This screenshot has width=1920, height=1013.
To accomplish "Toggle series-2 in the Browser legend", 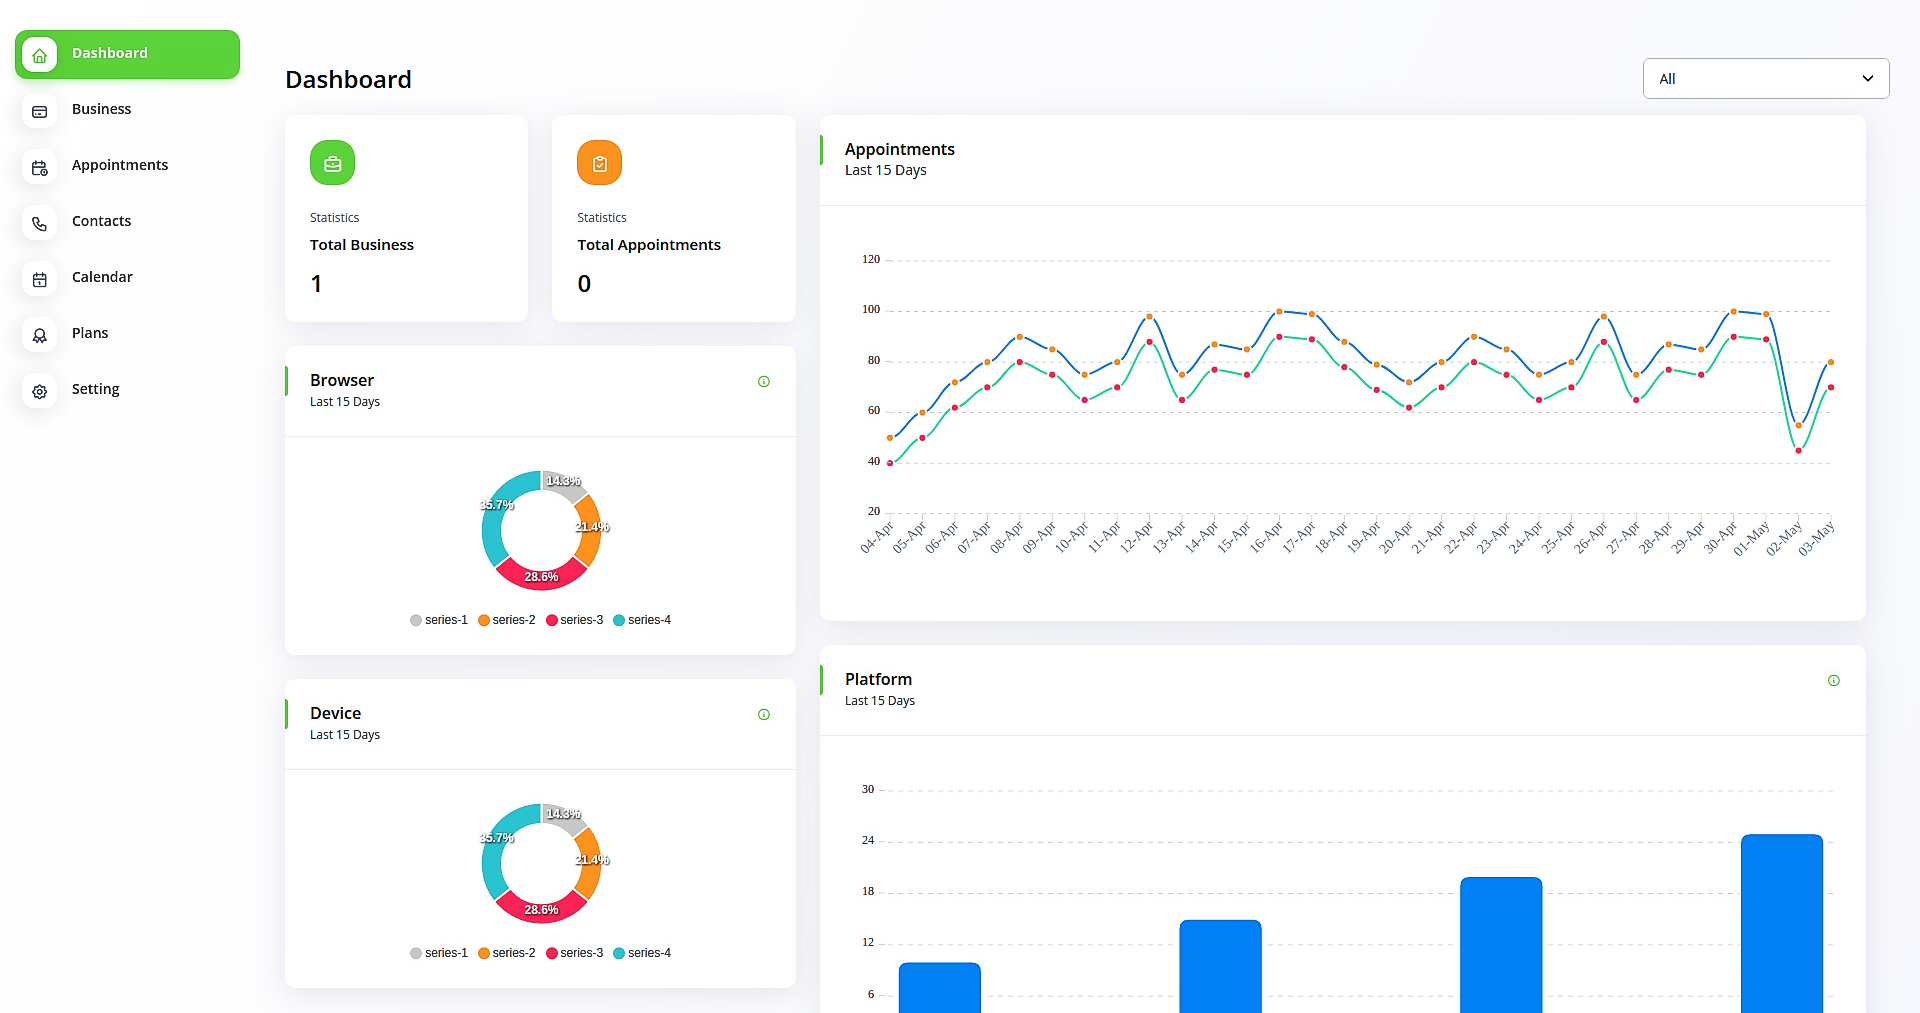I will point(507,620).
